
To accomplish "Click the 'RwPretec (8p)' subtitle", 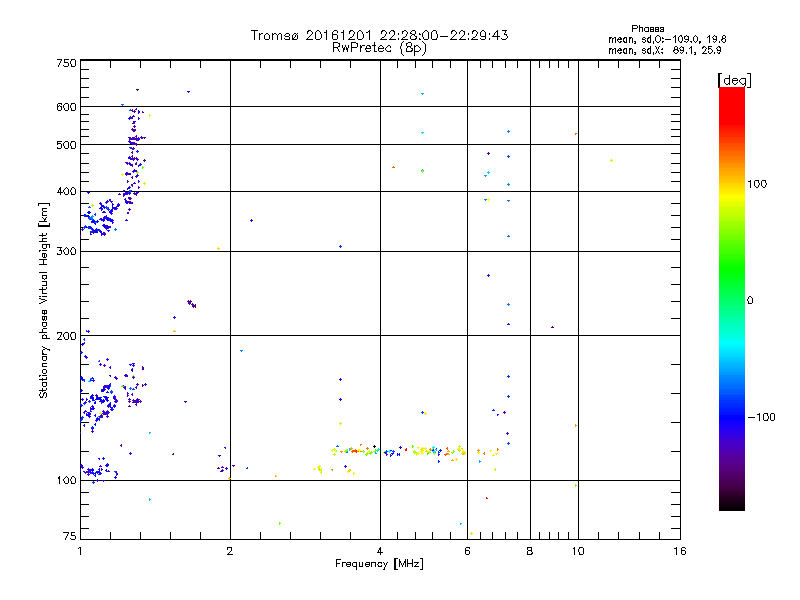I will coord(379,48).
